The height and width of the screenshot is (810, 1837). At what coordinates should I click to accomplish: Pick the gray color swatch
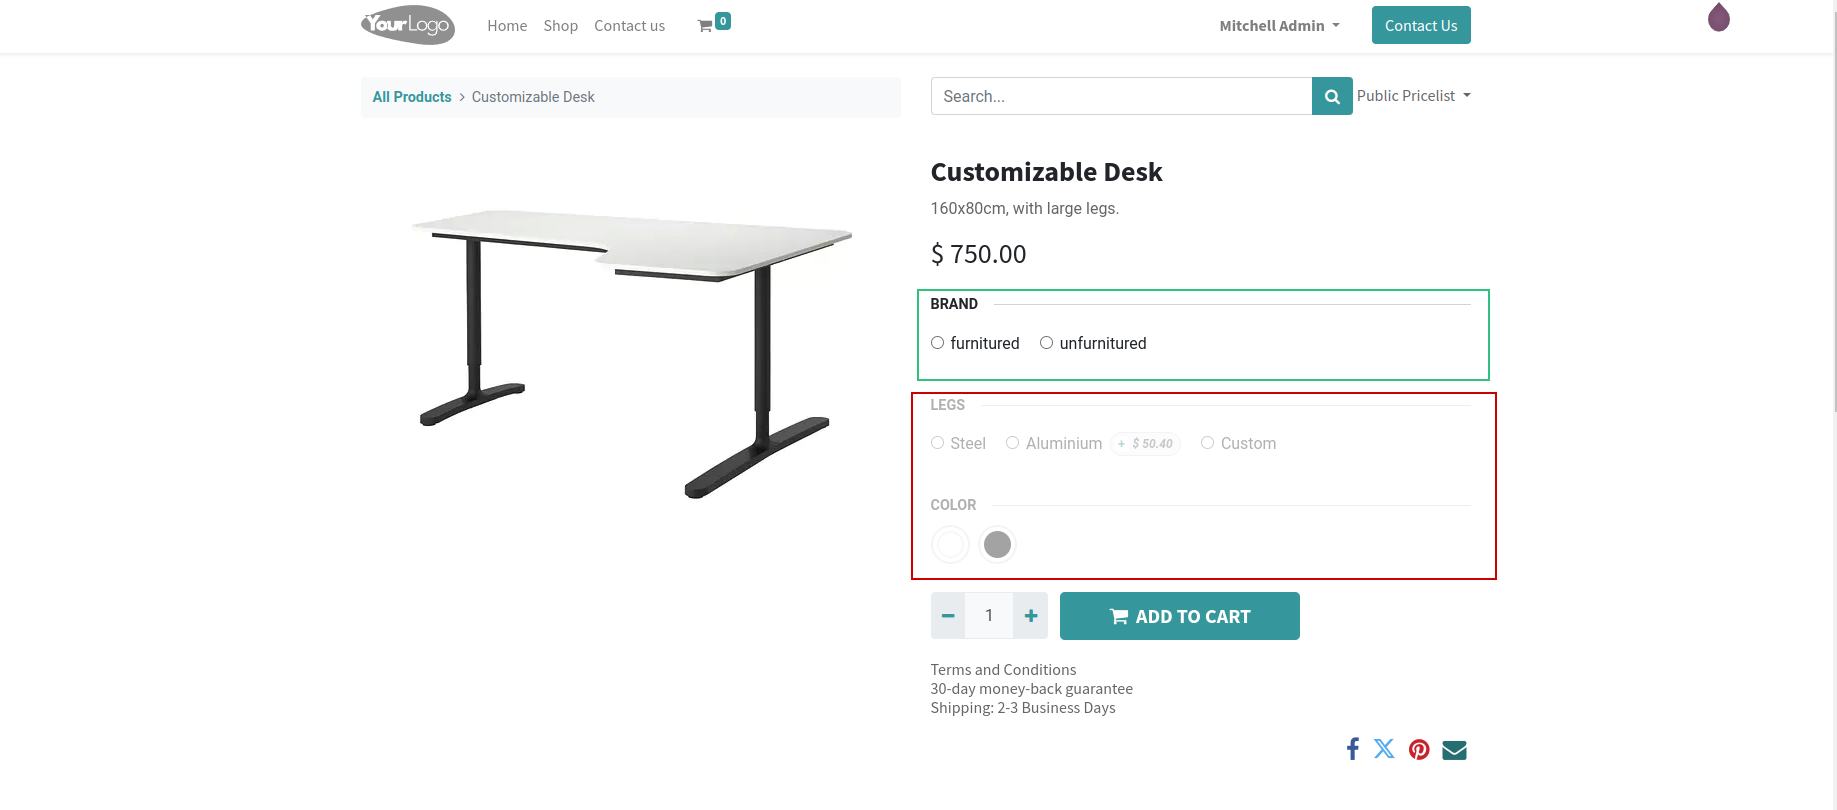point(997,545)
